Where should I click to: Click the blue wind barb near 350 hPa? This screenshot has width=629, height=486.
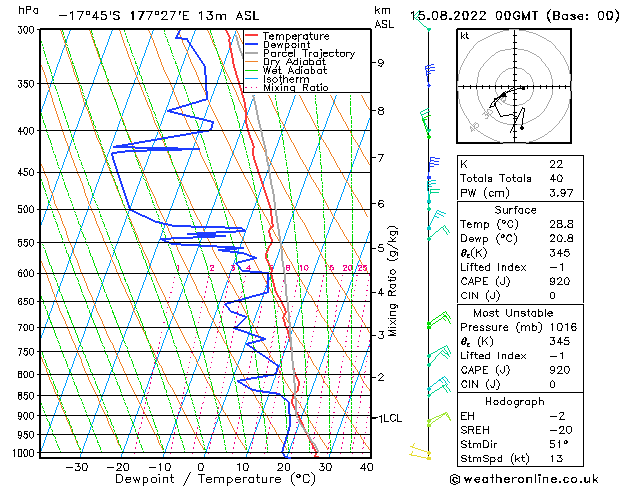[x=429, y=75]
